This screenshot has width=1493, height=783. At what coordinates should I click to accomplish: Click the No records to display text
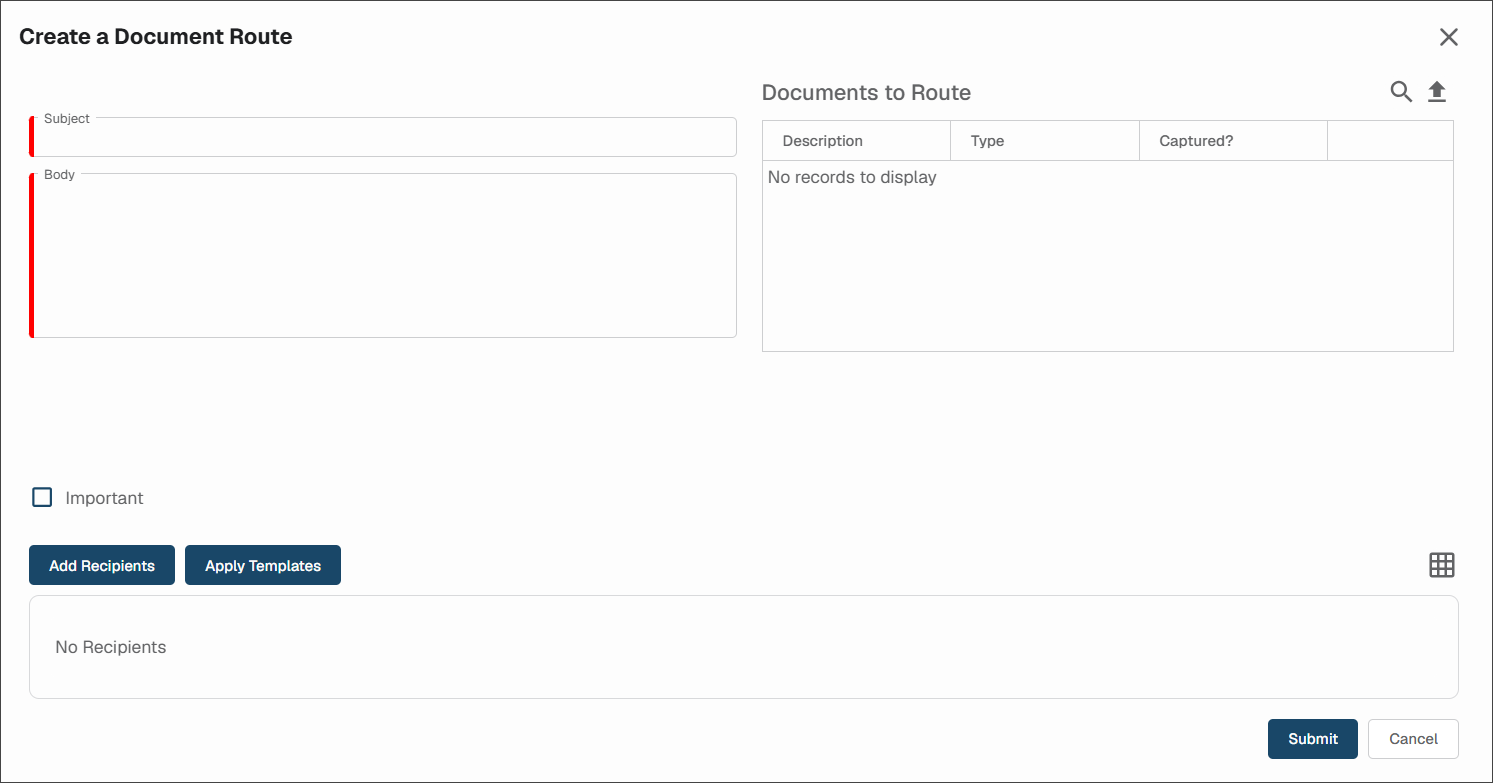(852, 177)
